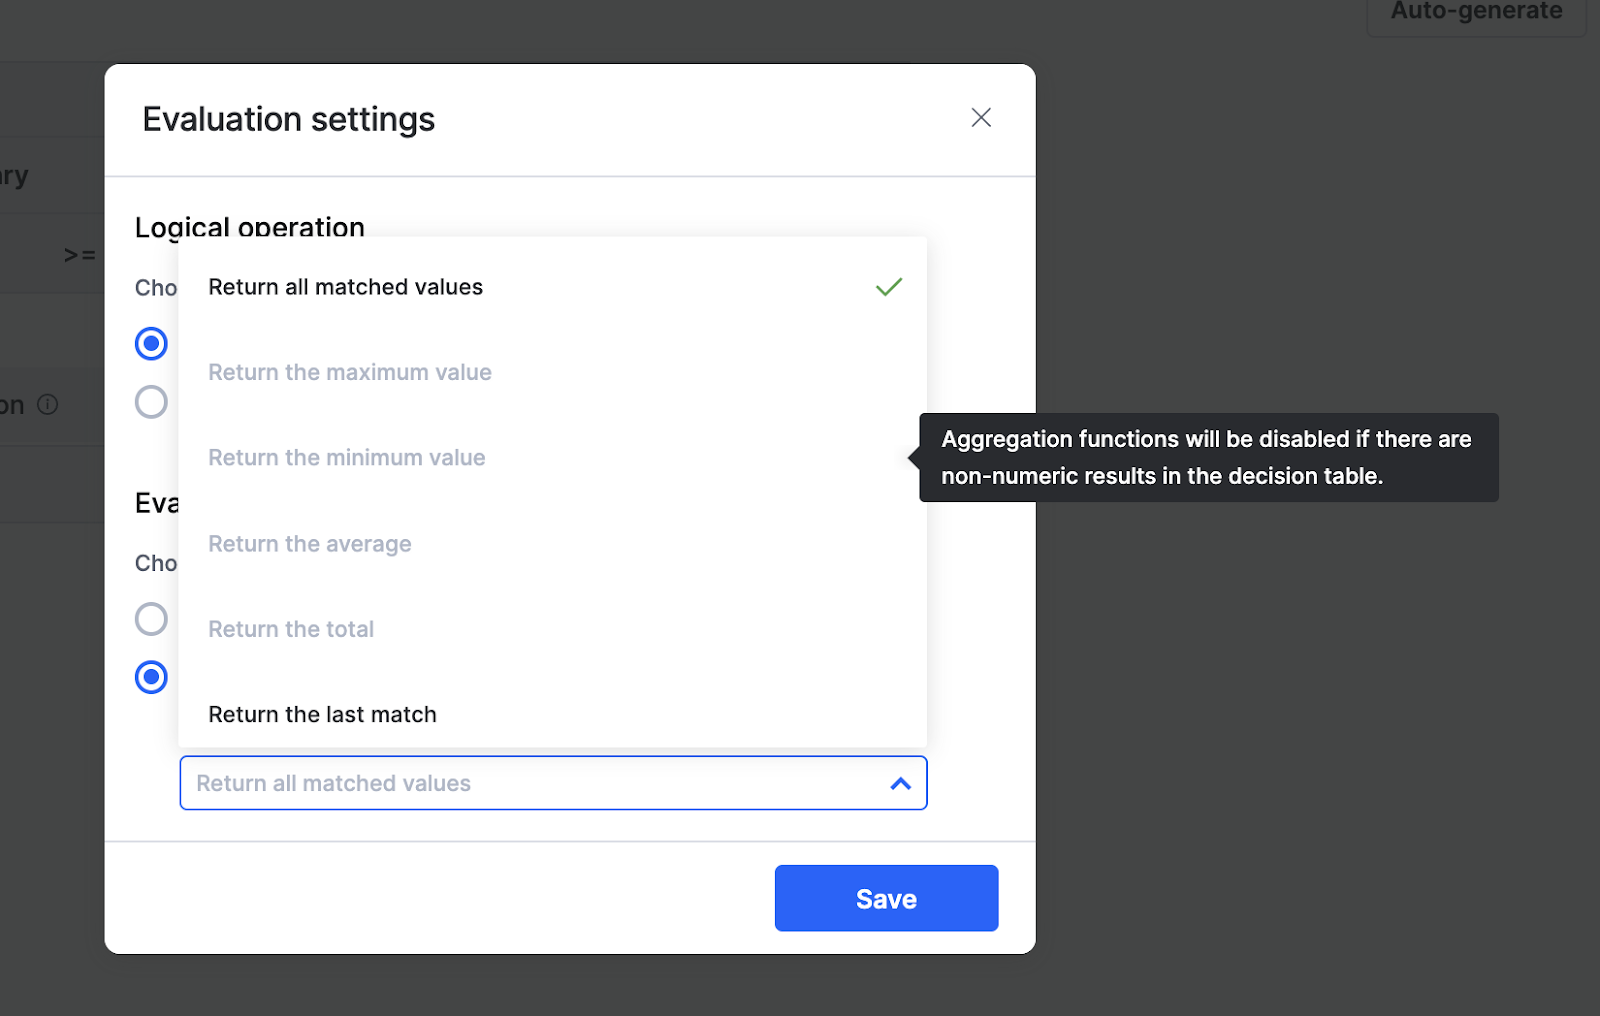Choose Return the minimum value option
Image resolution: width=1600 pixels, height=1016 pixels.
pyautogui.click(x=553, y=458)
